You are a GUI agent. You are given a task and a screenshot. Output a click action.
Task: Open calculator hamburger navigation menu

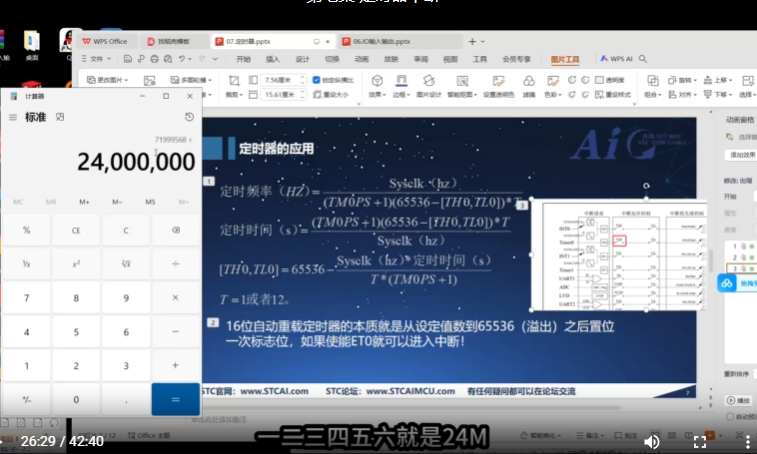click(x=13, y=117)
